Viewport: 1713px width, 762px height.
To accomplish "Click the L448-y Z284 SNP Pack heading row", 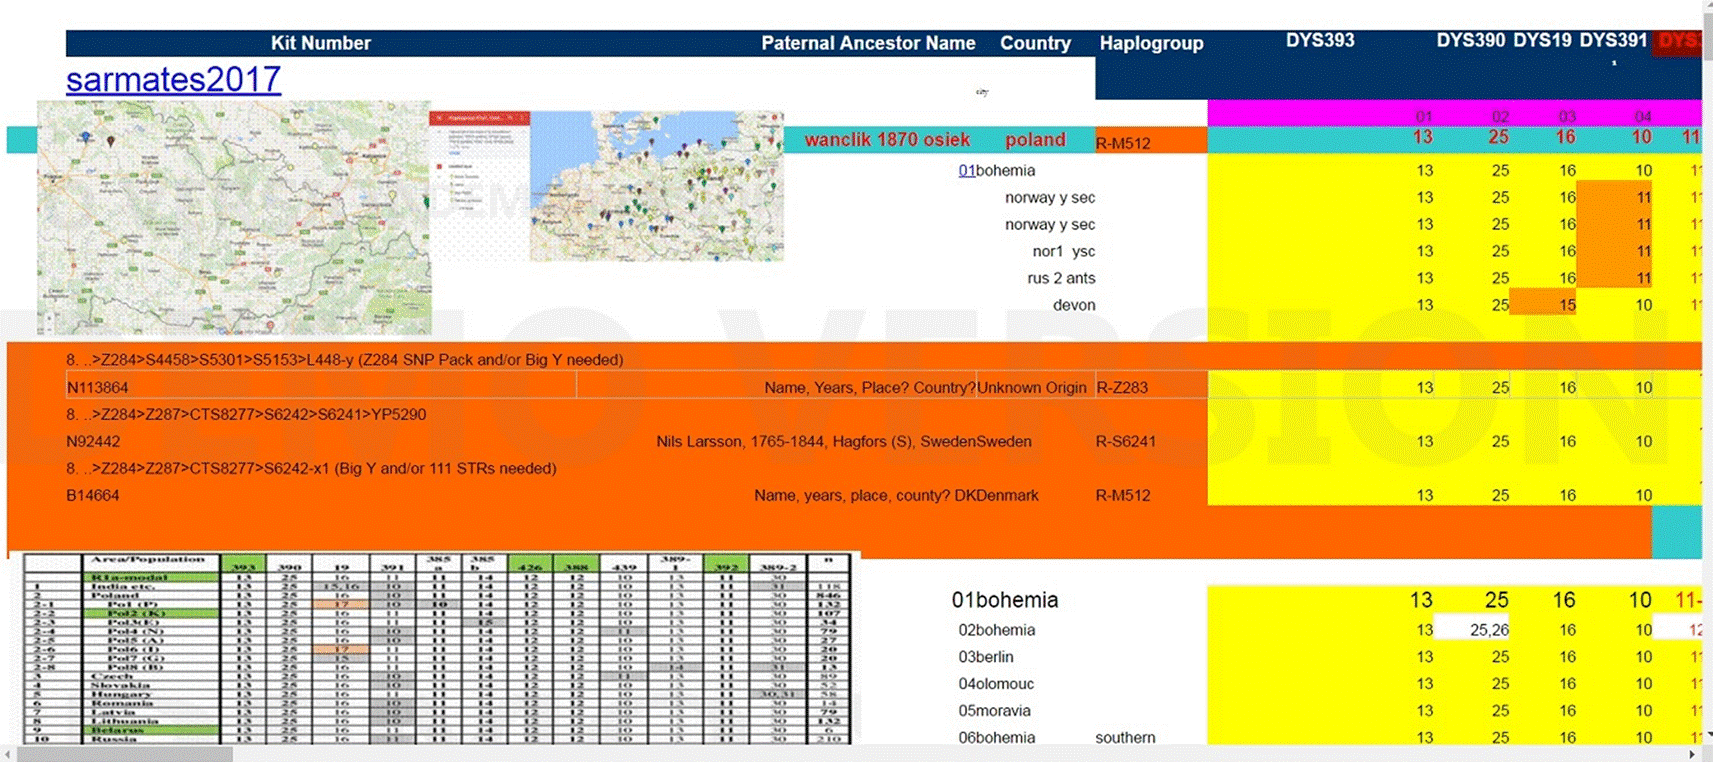I will pyautogui.click(x=345, y=360).
